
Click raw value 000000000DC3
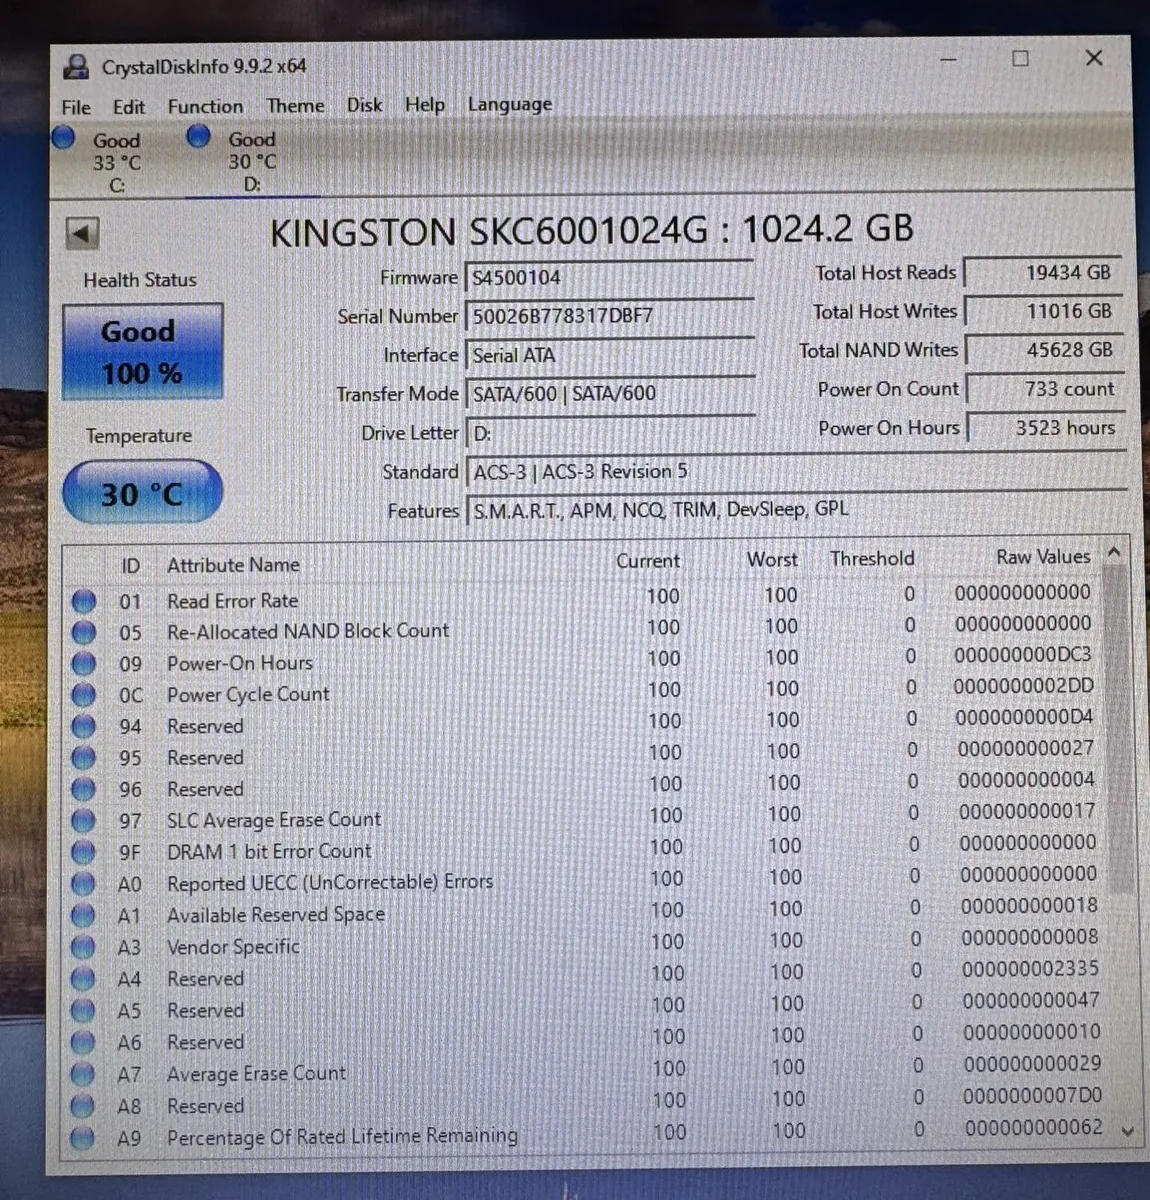1023,655
